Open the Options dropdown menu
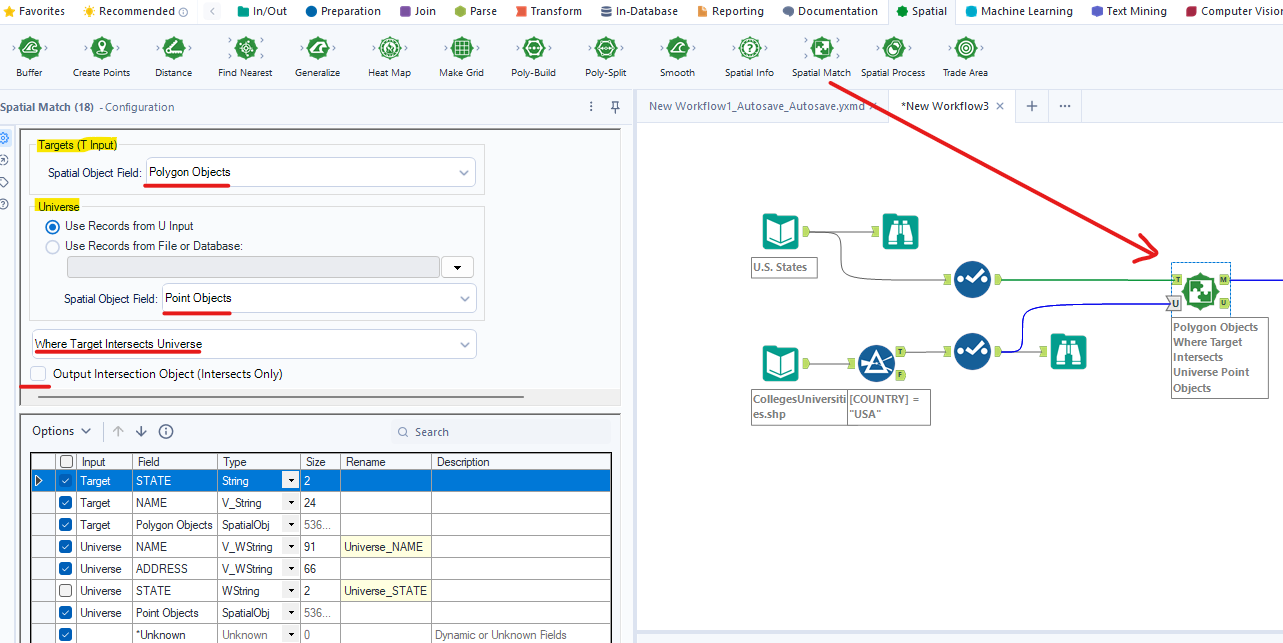Screen dimensions: 1283x643 click(x=61, y=431)
